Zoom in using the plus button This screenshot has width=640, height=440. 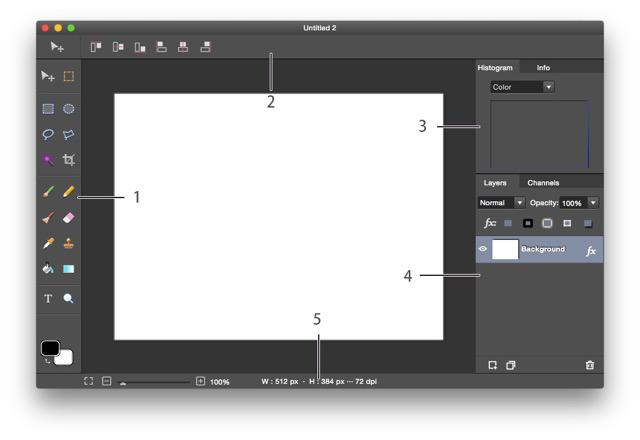click(x=200, y=381)
